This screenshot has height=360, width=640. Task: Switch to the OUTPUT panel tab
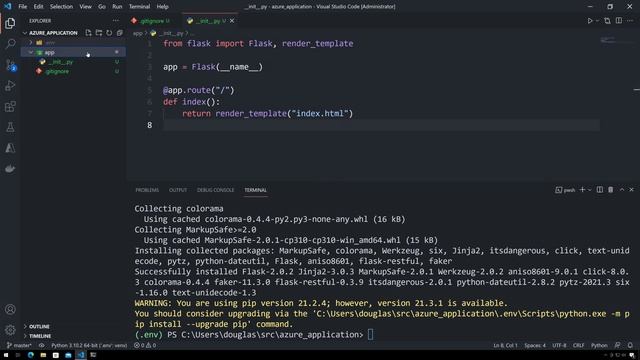(x=178, y=190)
